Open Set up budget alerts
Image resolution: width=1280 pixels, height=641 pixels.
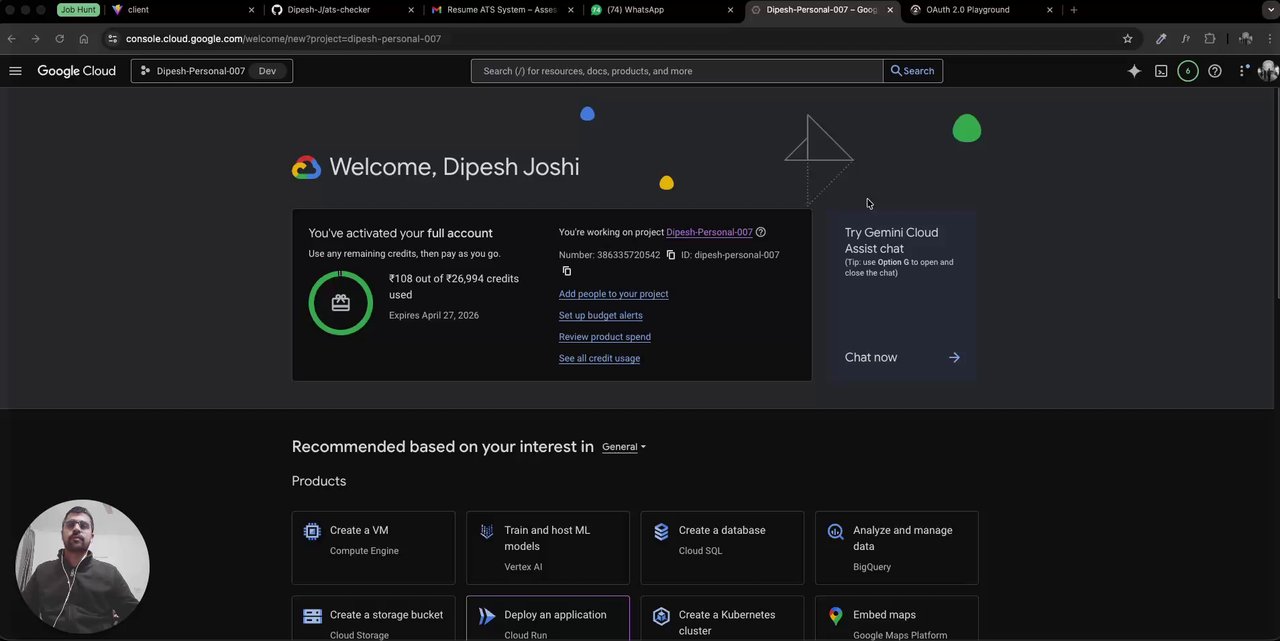pyautogui.click(x=600, y=315)
